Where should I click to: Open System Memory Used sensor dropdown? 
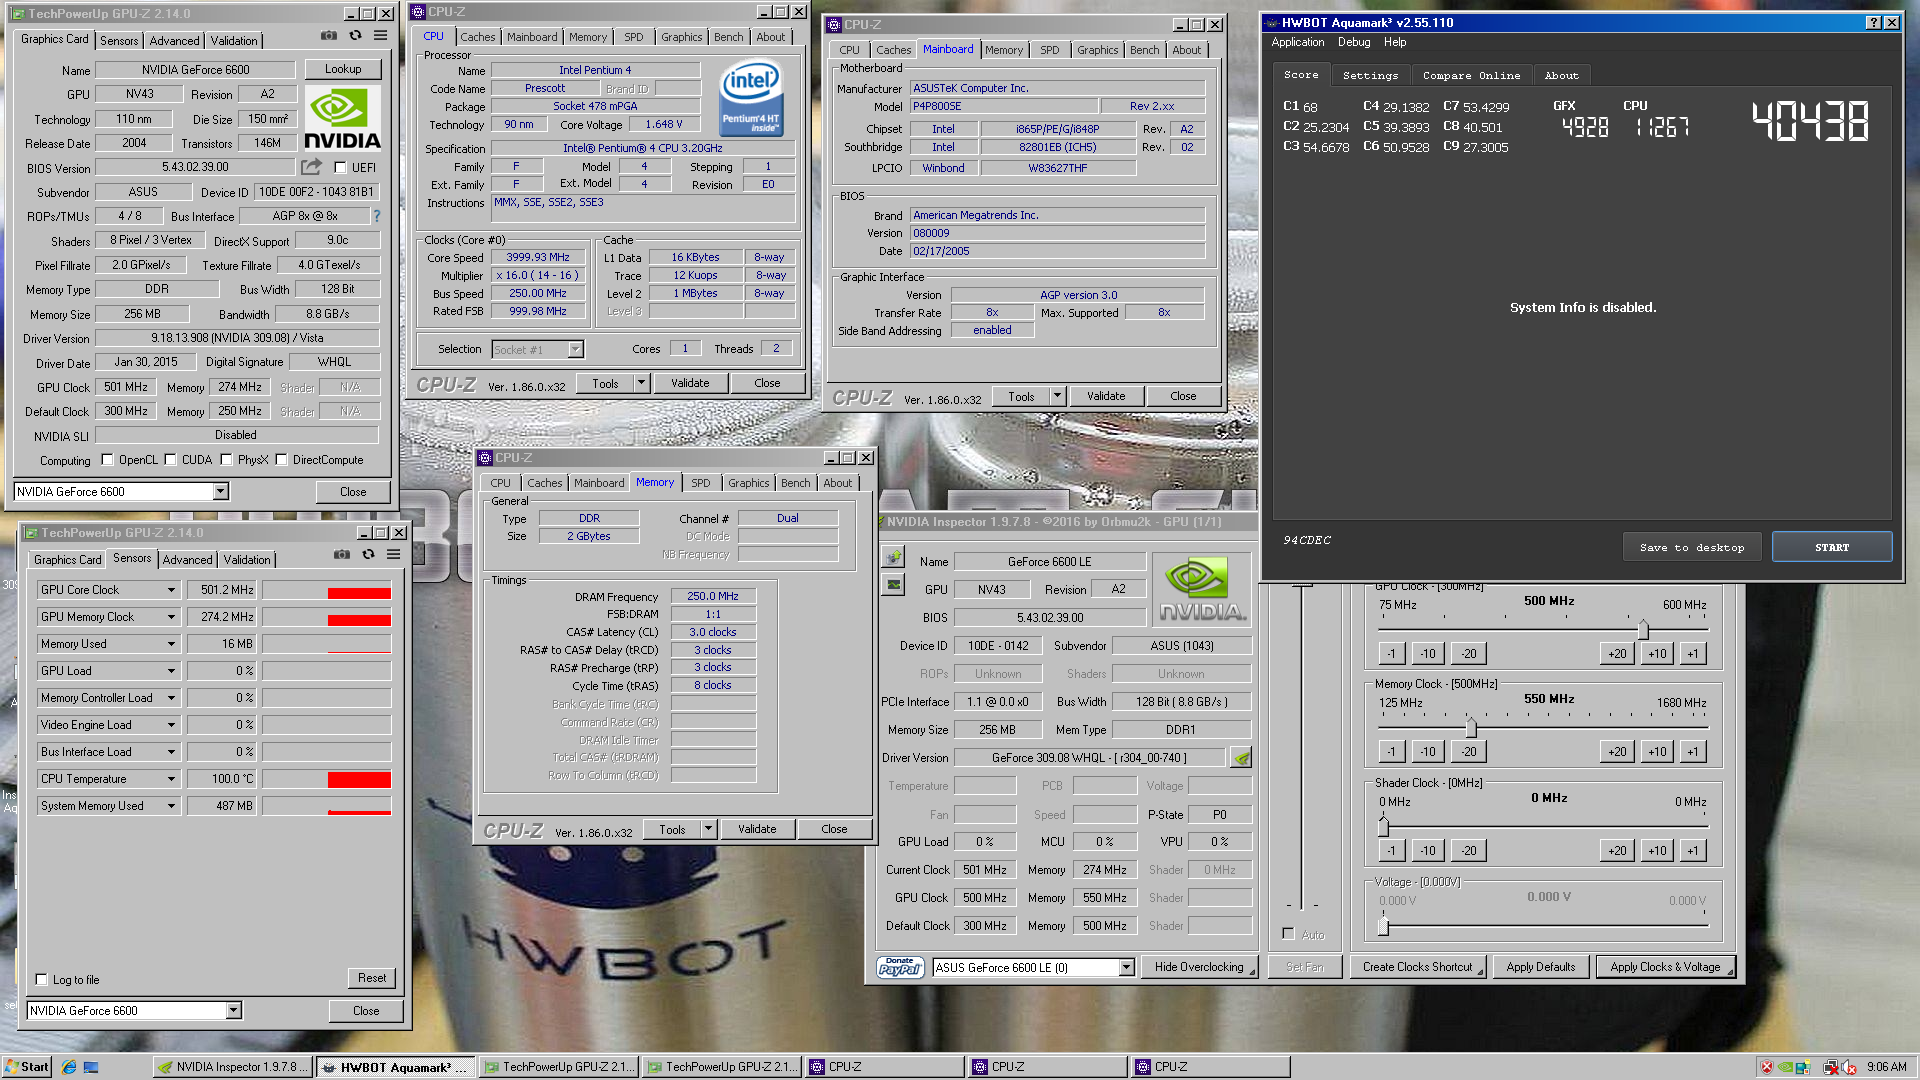(171, 806)
